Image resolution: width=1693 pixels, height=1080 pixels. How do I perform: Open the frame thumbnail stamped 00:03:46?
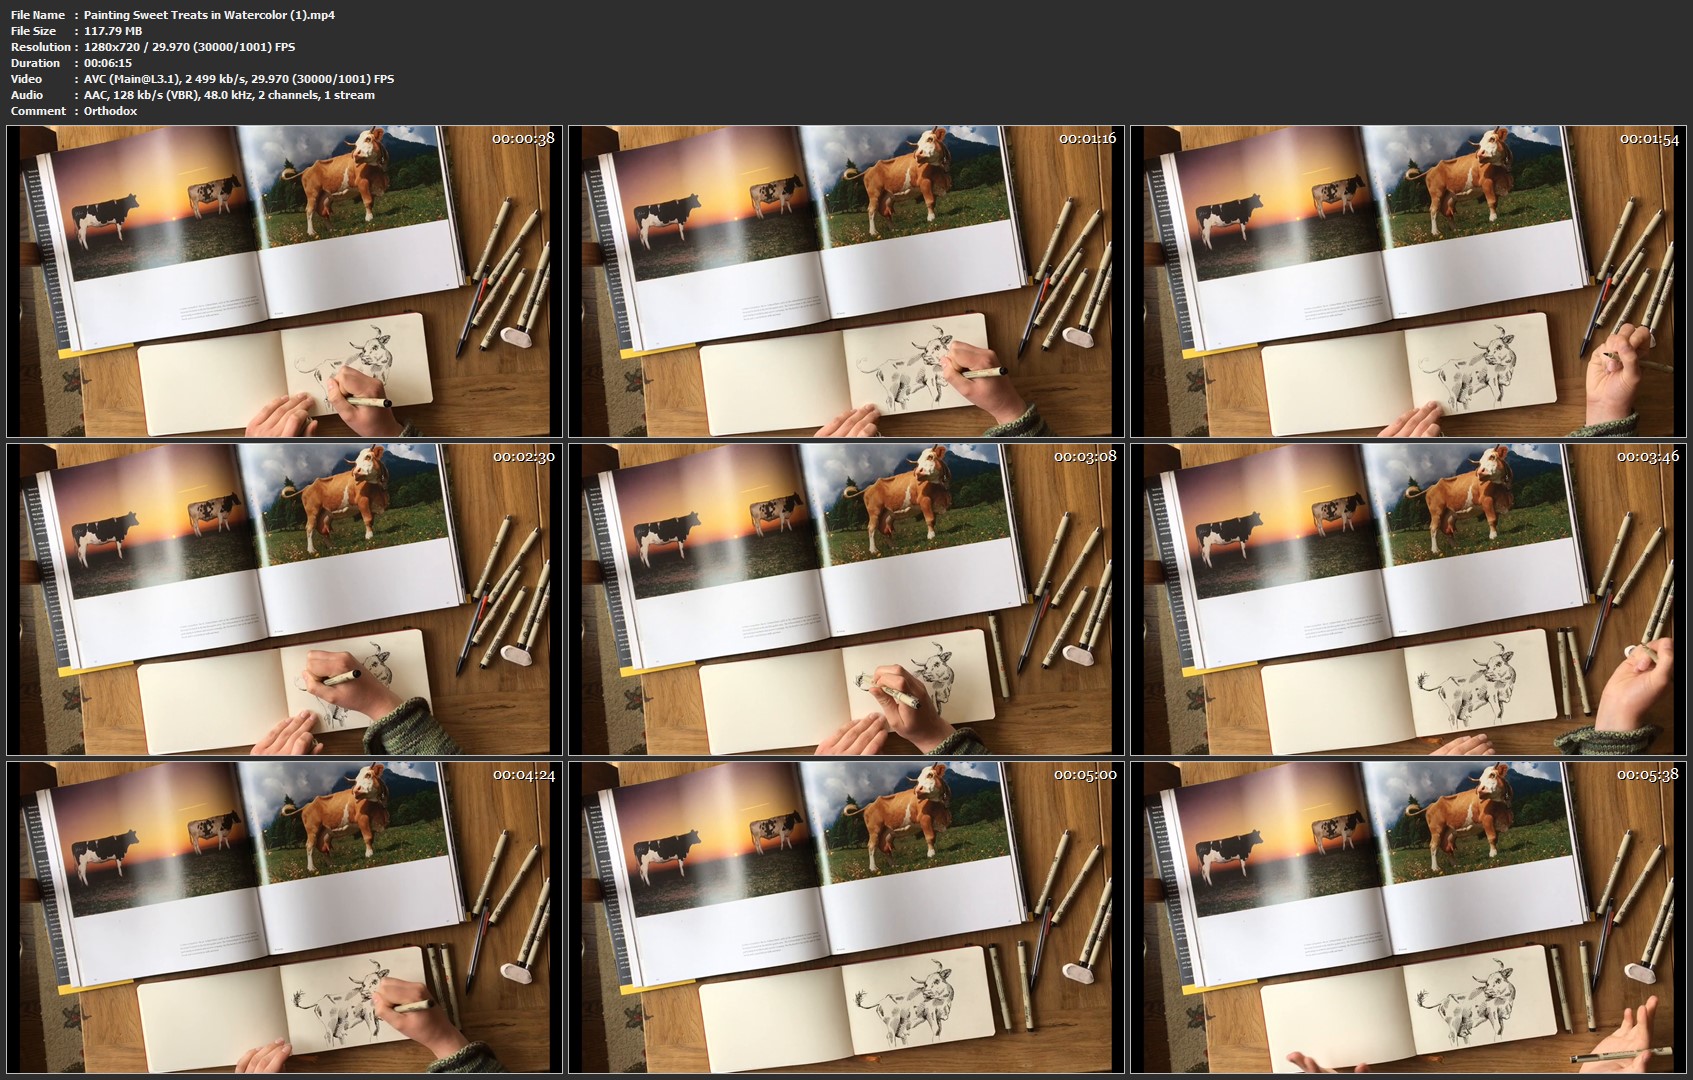tap(1408, 599)
